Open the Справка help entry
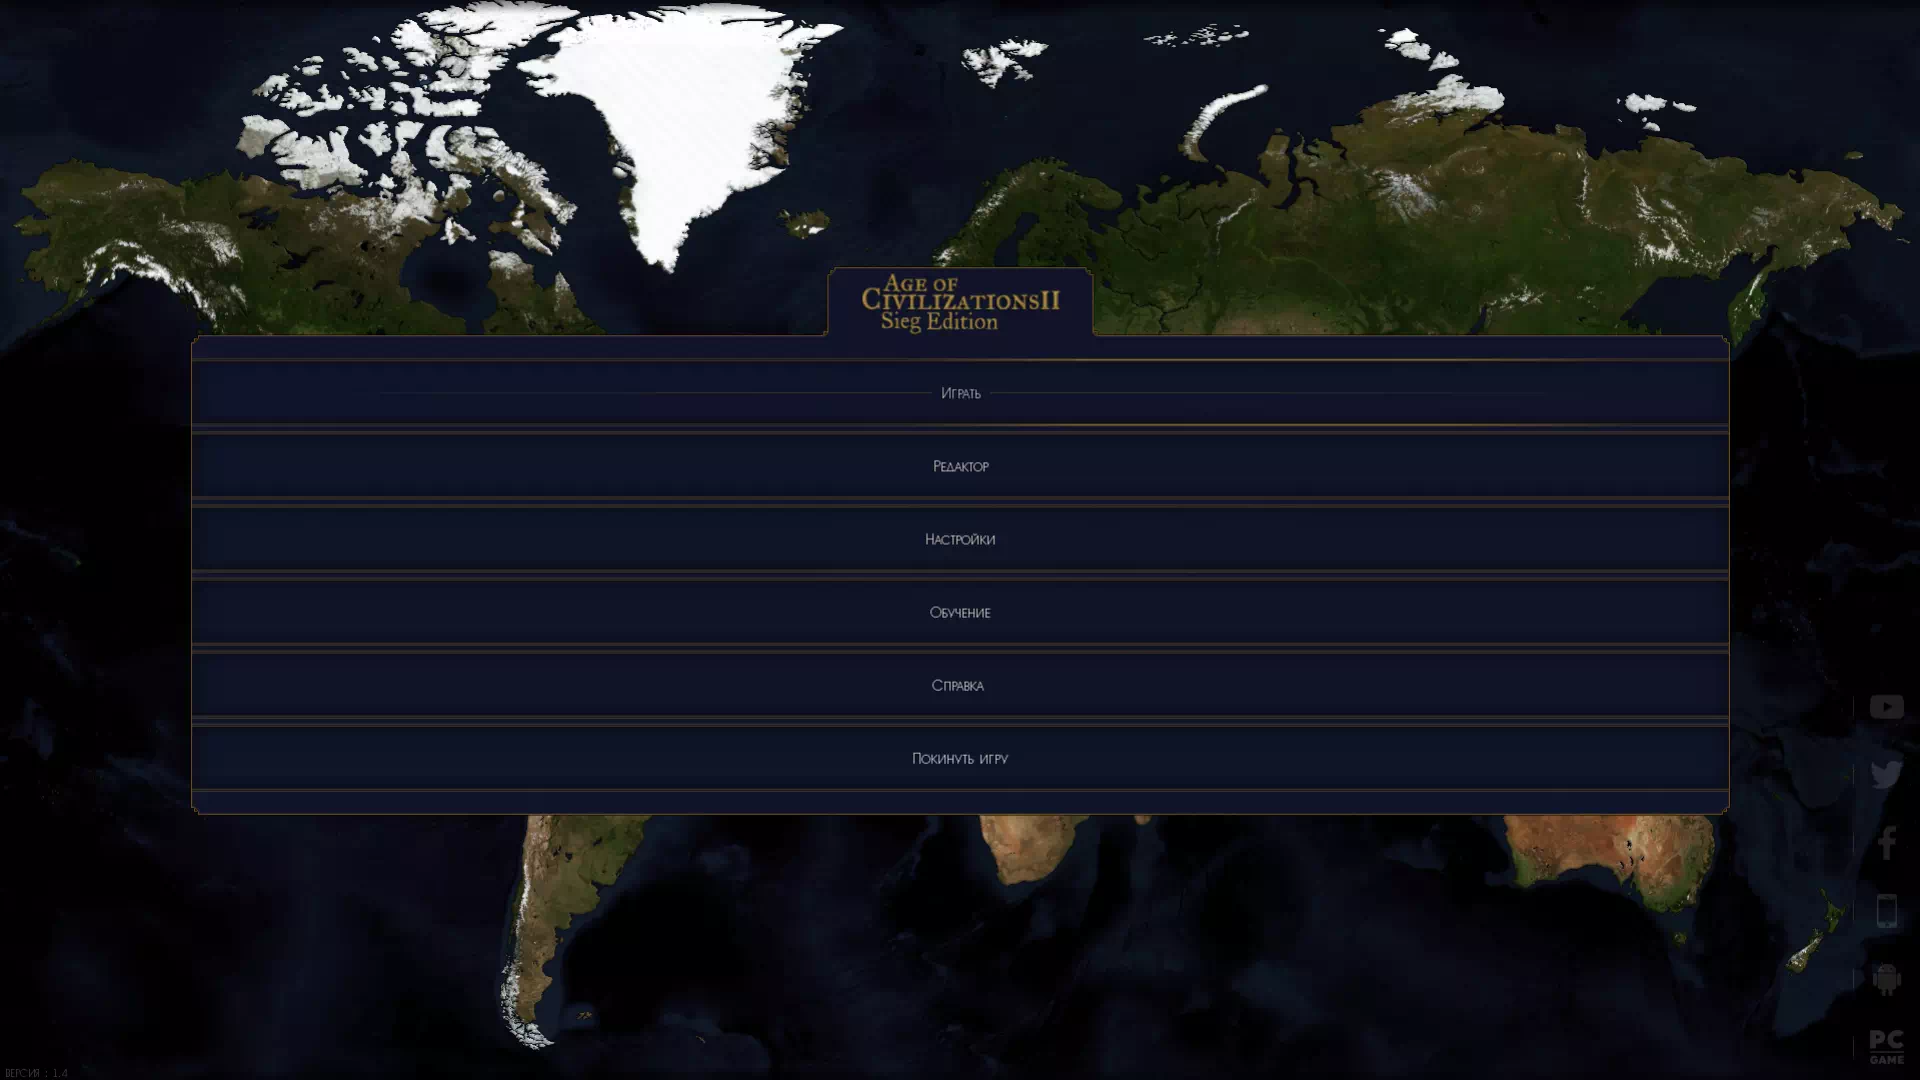The width and height of the screenshot is (1920, 1080). [x=960, y=685]
